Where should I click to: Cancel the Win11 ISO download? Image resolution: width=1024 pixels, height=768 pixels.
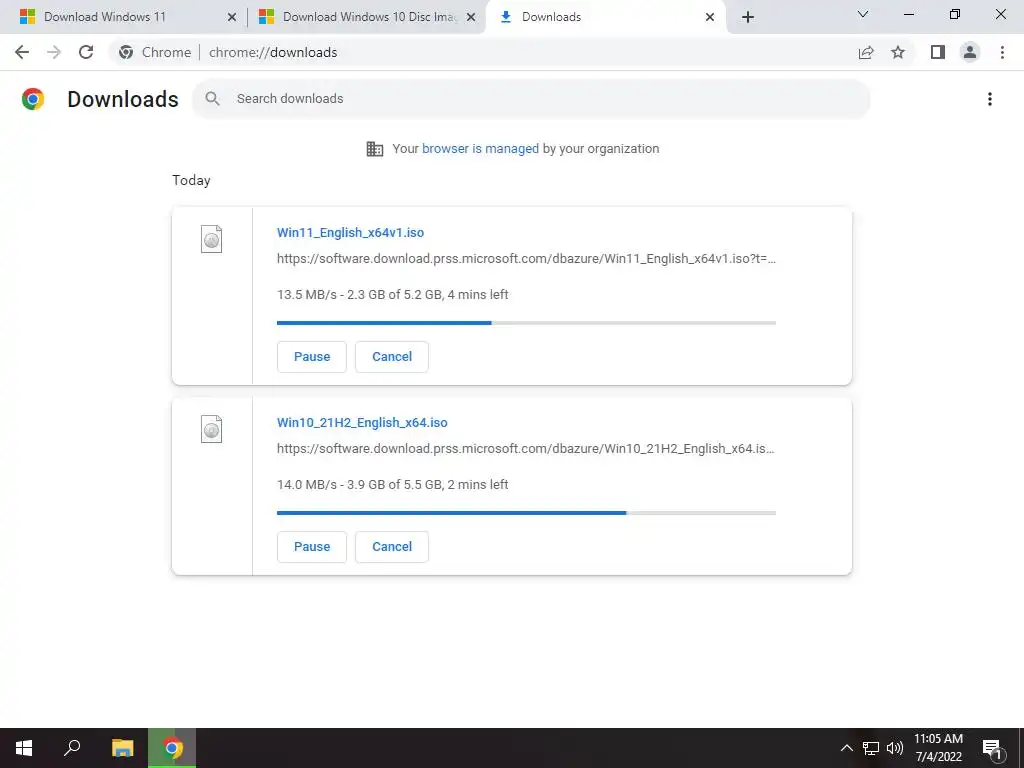(x=392, y=357)
